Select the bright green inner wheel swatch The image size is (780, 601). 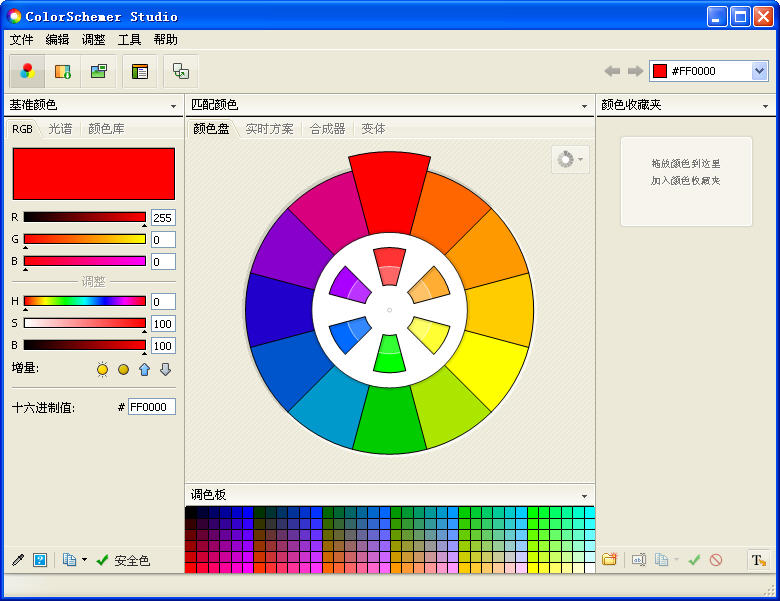pos(390,354)
